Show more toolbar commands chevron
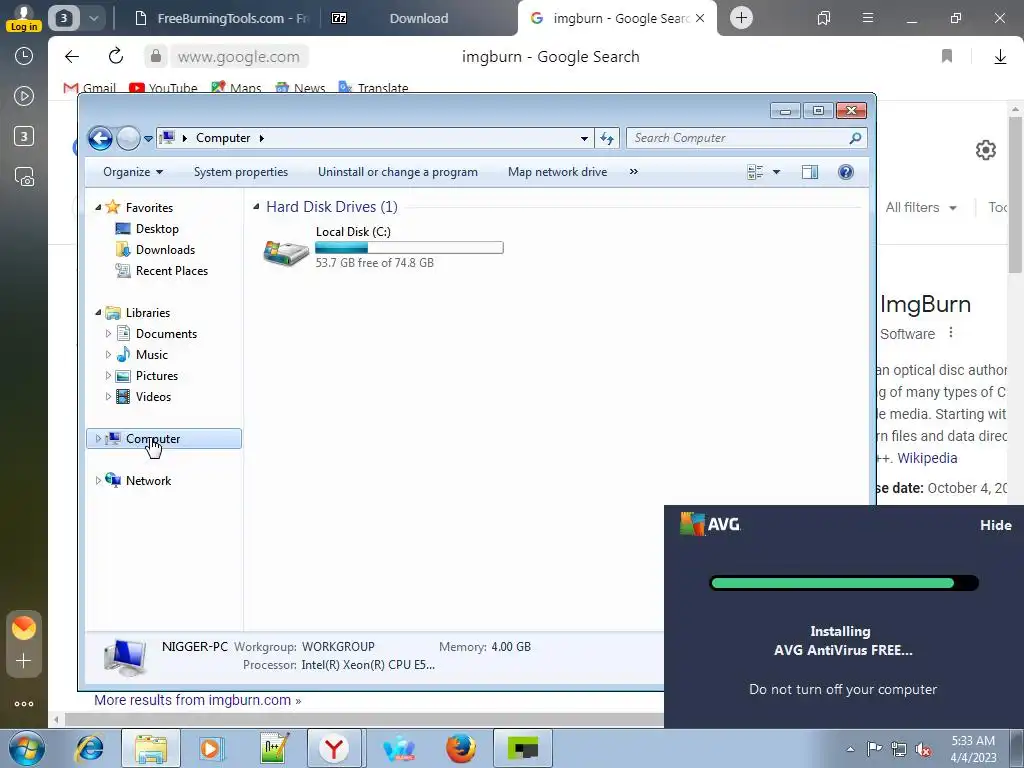1024x768 pixels. click(x=633, y=172)
